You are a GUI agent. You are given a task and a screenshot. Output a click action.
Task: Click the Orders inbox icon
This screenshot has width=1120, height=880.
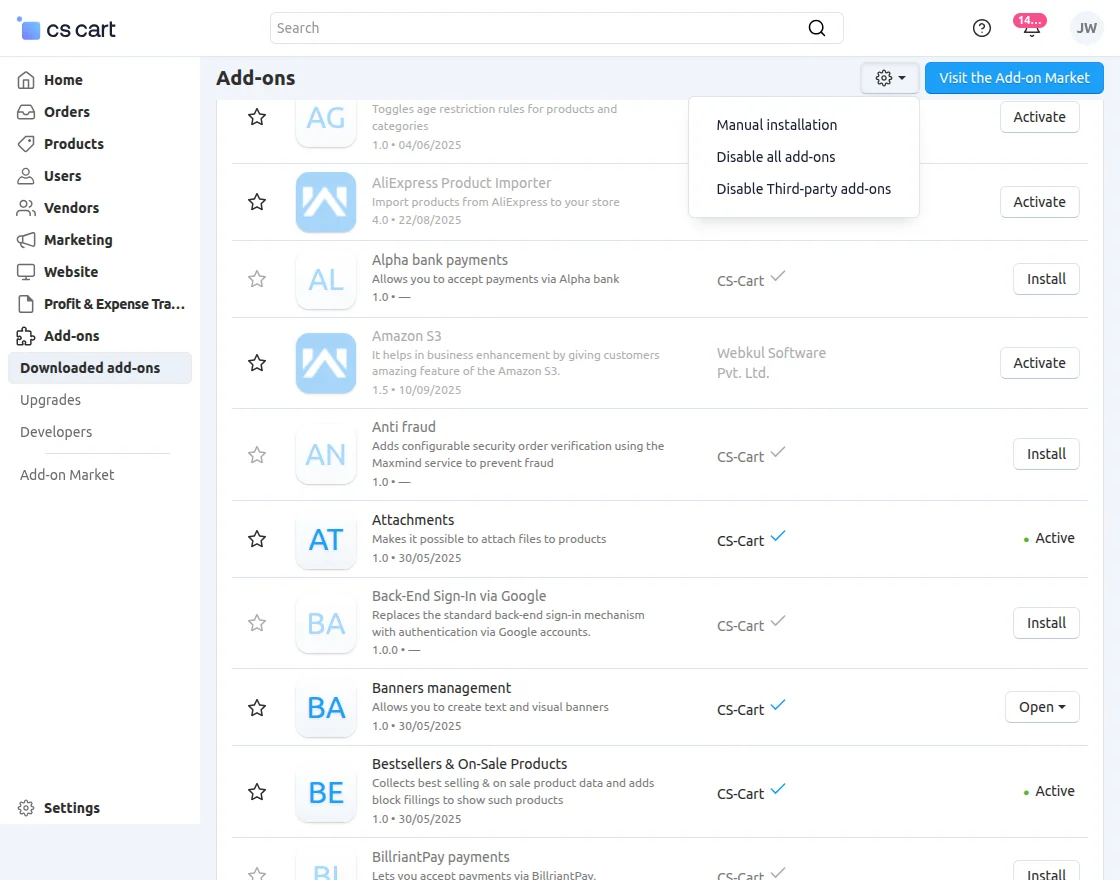click(x=26, y=112)
